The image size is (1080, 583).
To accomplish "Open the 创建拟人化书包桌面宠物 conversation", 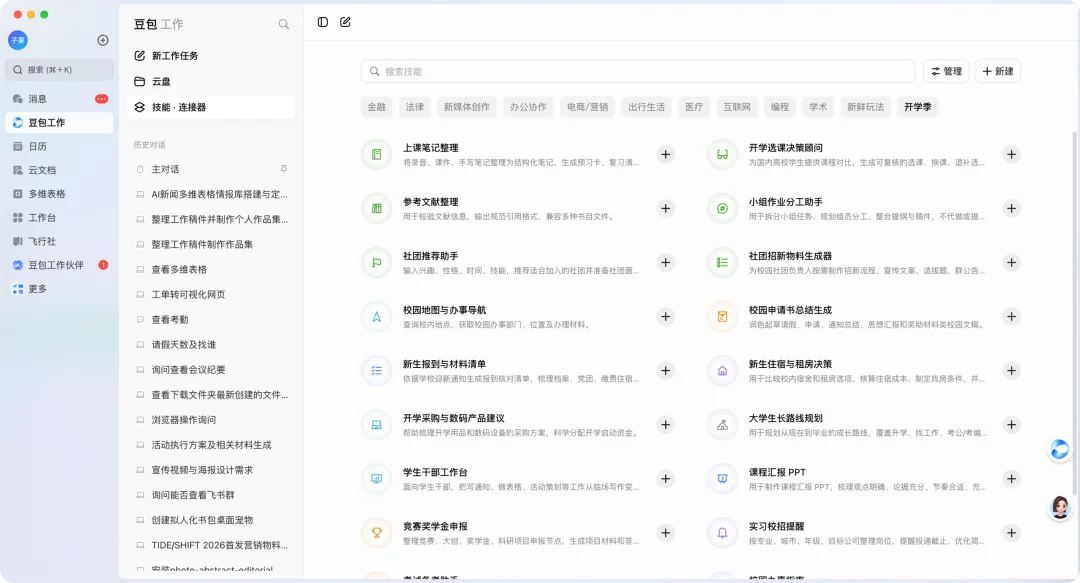I will pos(211,520).
